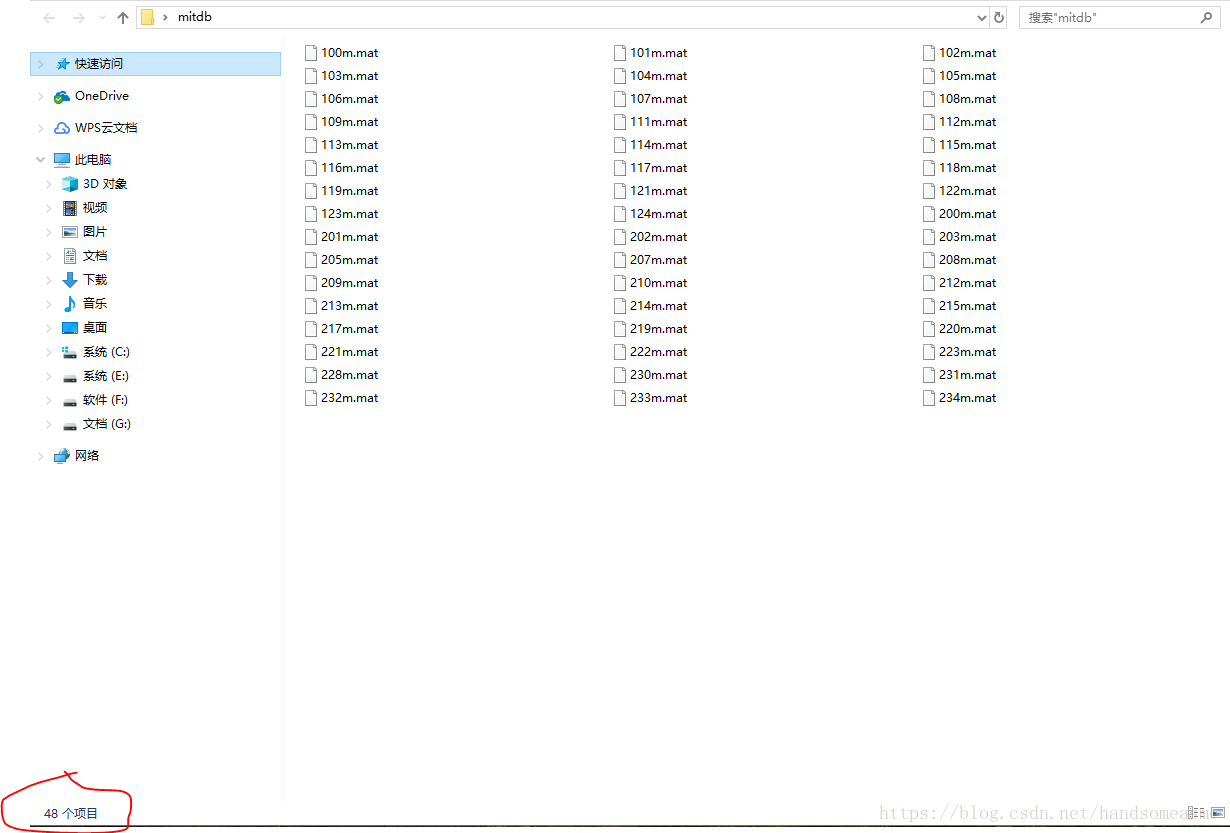Click the folder icon in address bar
Image resolution: width=1230 pixels, height=833 pixels.
point(147,17)
